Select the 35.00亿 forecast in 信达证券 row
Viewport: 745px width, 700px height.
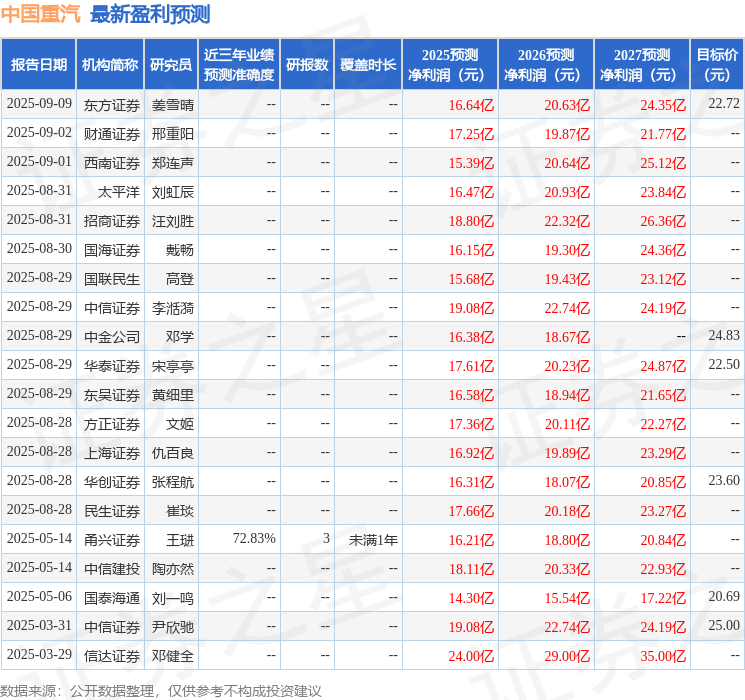[663, 655]
